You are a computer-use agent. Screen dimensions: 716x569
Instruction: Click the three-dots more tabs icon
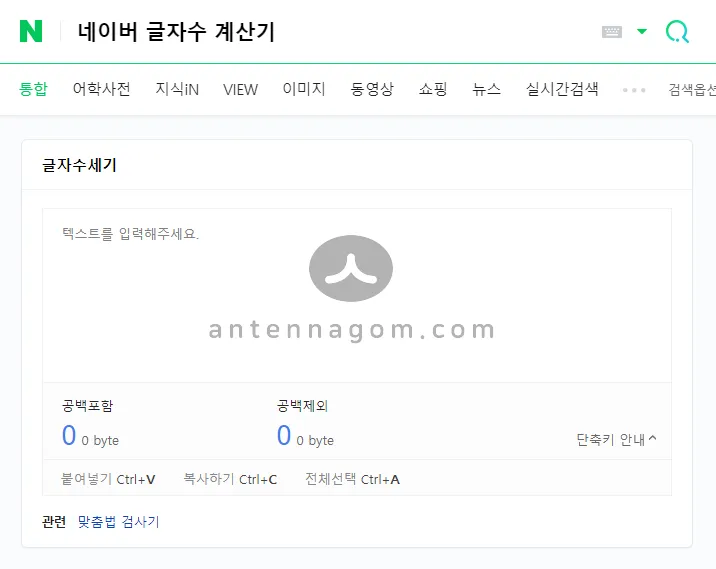[634, 89]
